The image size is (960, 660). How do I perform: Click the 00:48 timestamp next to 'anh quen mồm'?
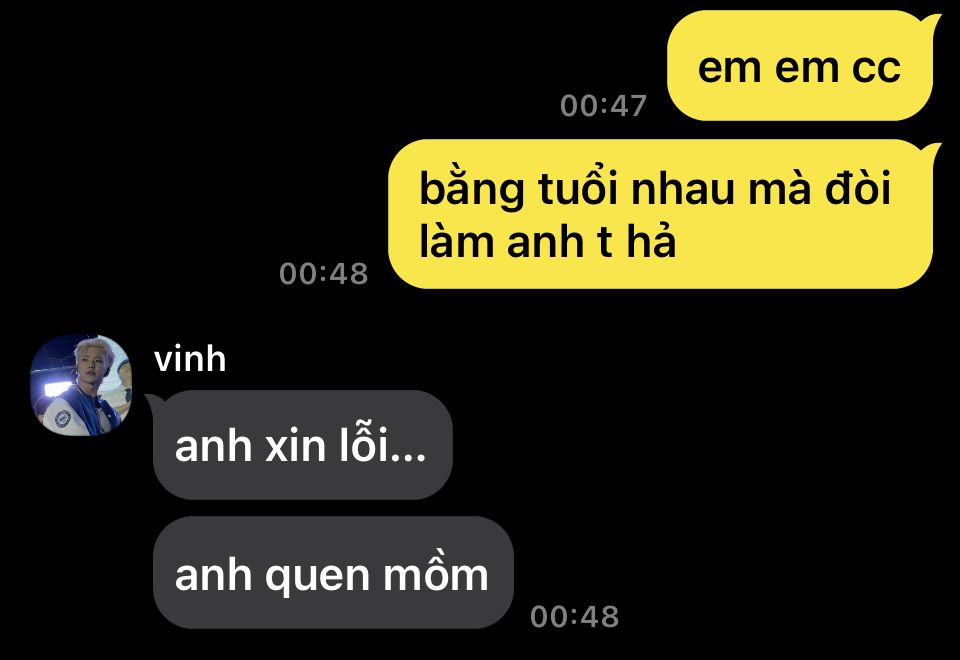click(x=574, y=616)
